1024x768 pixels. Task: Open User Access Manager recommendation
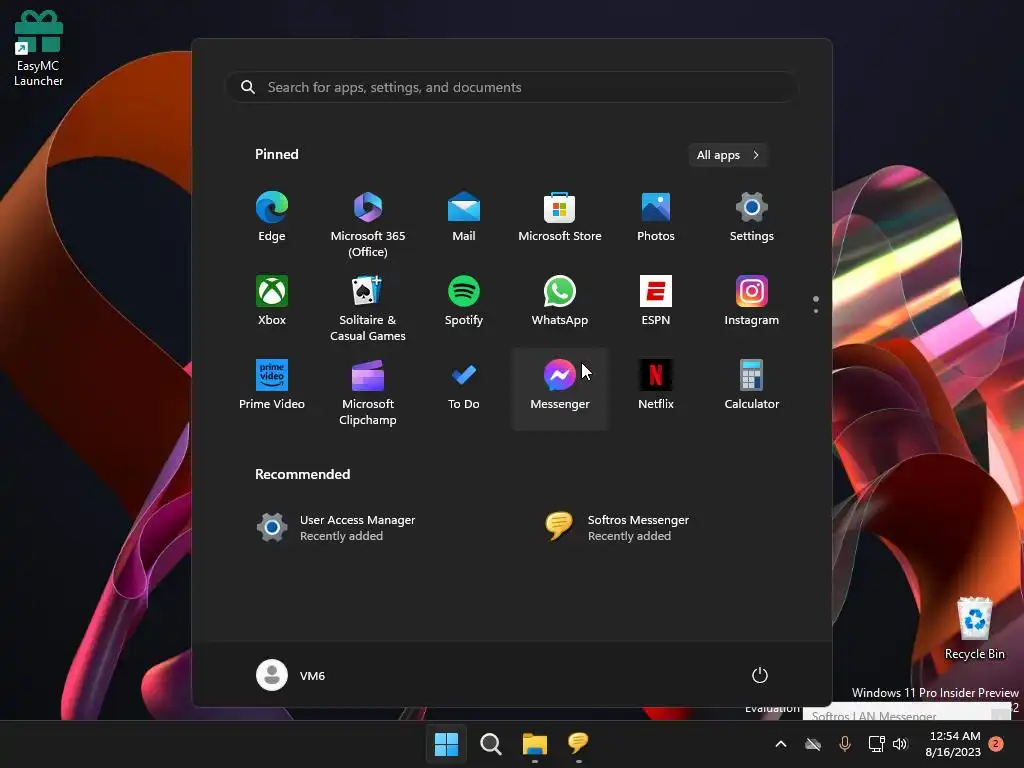[336, 528]
